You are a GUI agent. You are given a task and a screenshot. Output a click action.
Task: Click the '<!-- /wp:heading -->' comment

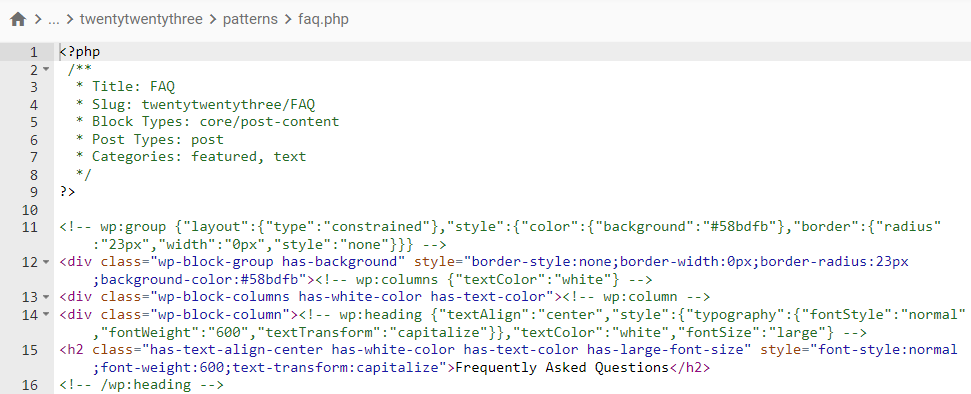point(142,385)
